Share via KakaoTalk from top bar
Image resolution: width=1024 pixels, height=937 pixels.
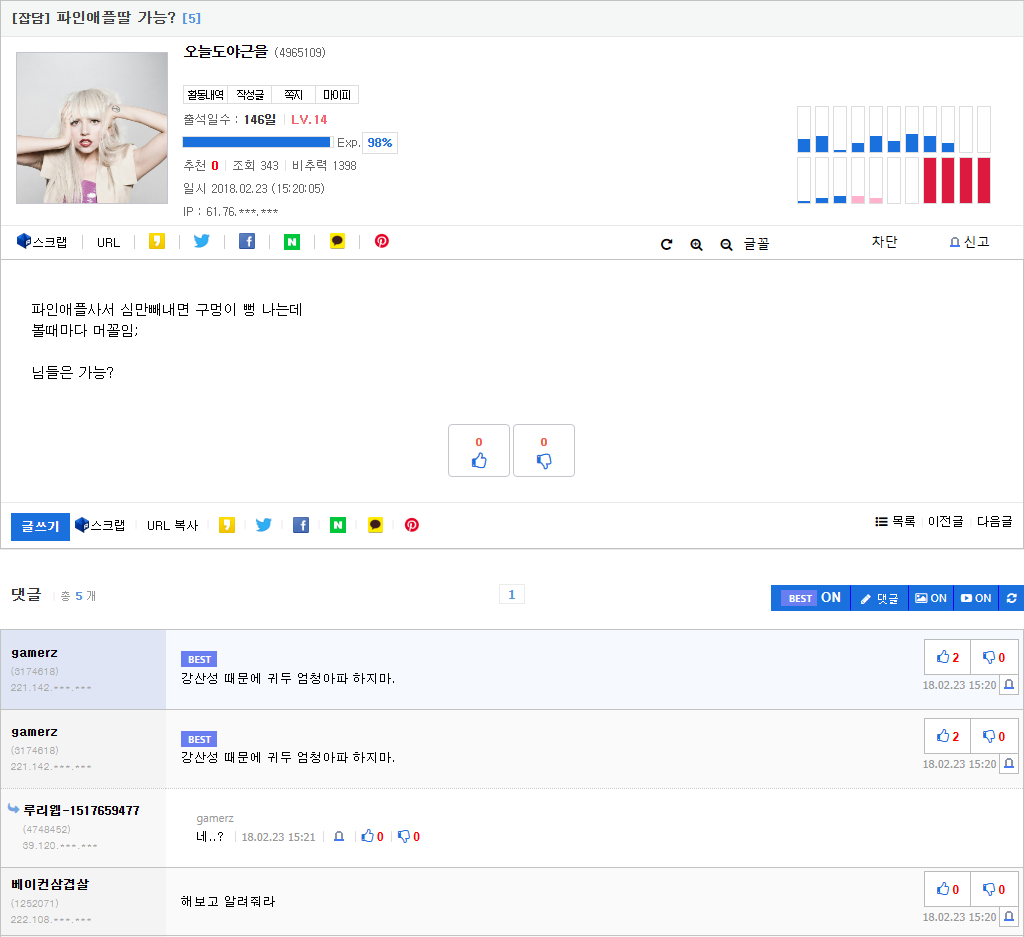[337, 241]
